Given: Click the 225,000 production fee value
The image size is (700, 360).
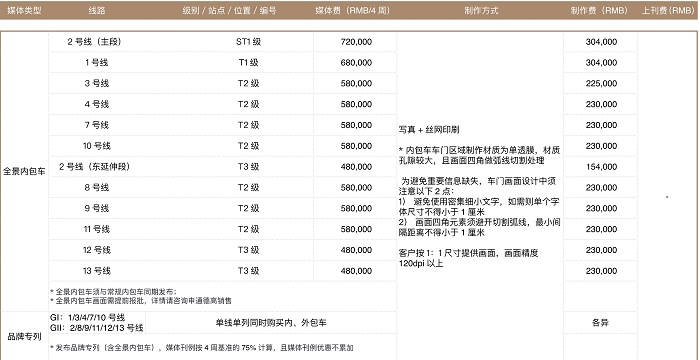Looking at the screenshot, I should (x=601, y=84).
